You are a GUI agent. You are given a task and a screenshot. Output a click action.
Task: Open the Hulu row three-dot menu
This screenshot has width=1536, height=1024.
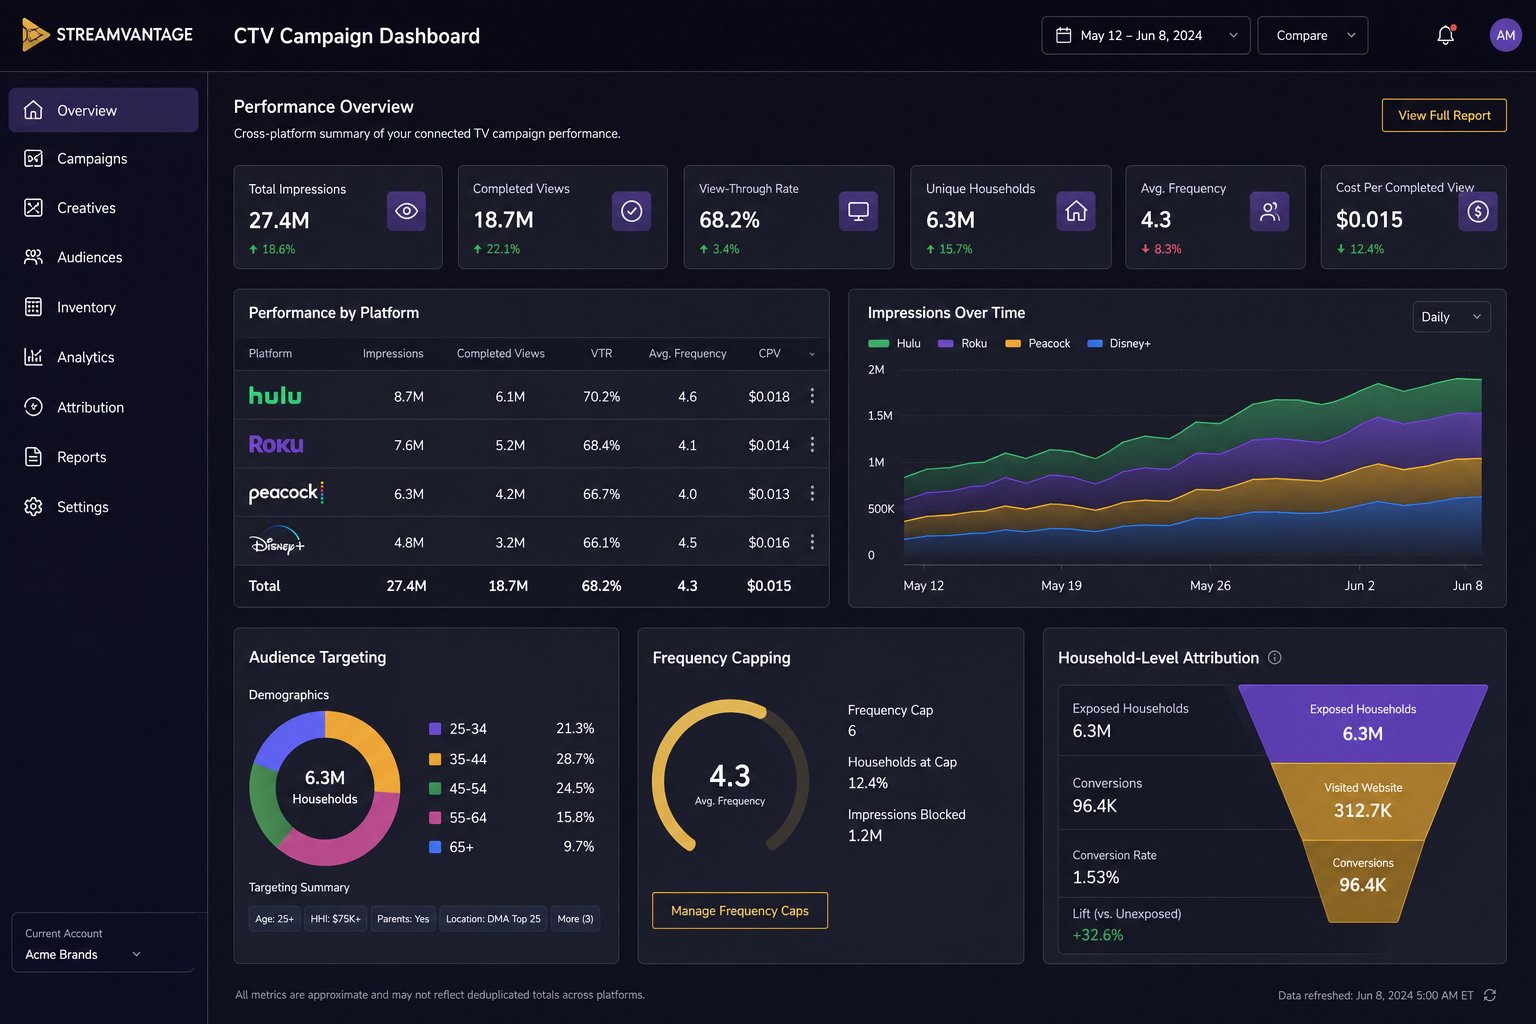pyautogui.click(x=812, y=396)
